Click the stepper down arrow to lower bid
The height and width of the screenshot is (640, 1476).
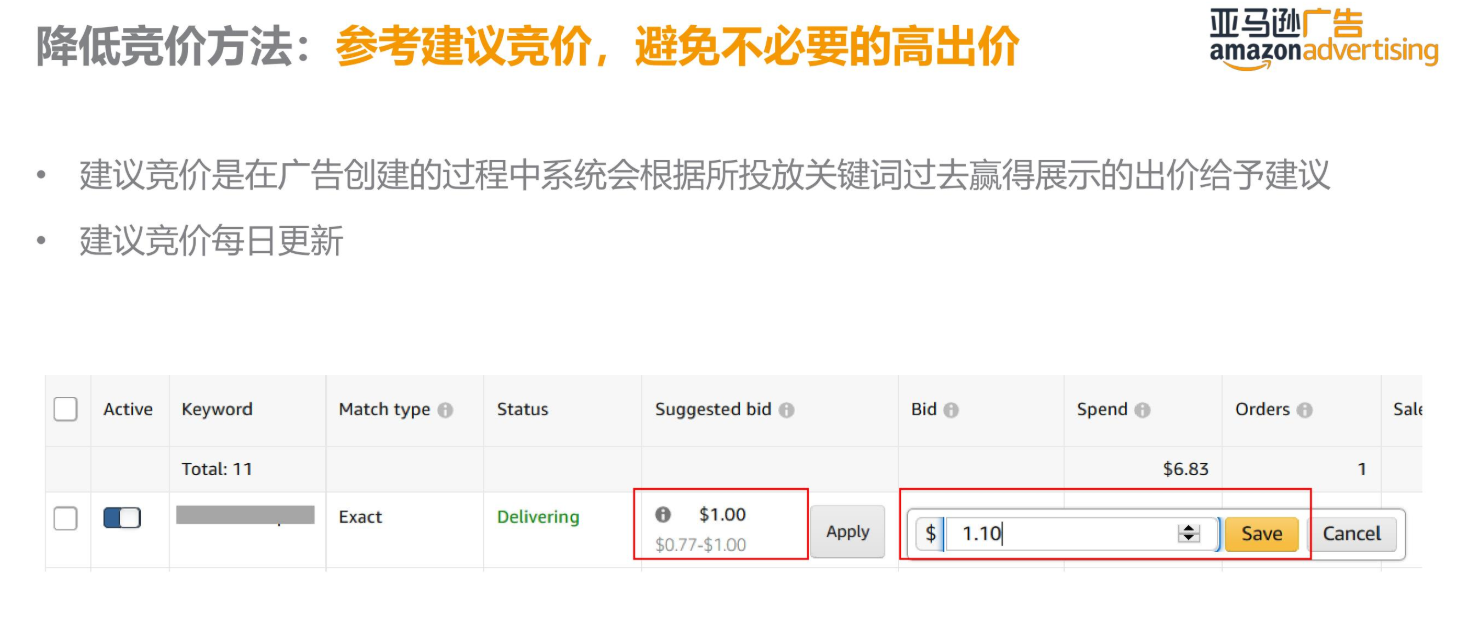point(1189,538)
